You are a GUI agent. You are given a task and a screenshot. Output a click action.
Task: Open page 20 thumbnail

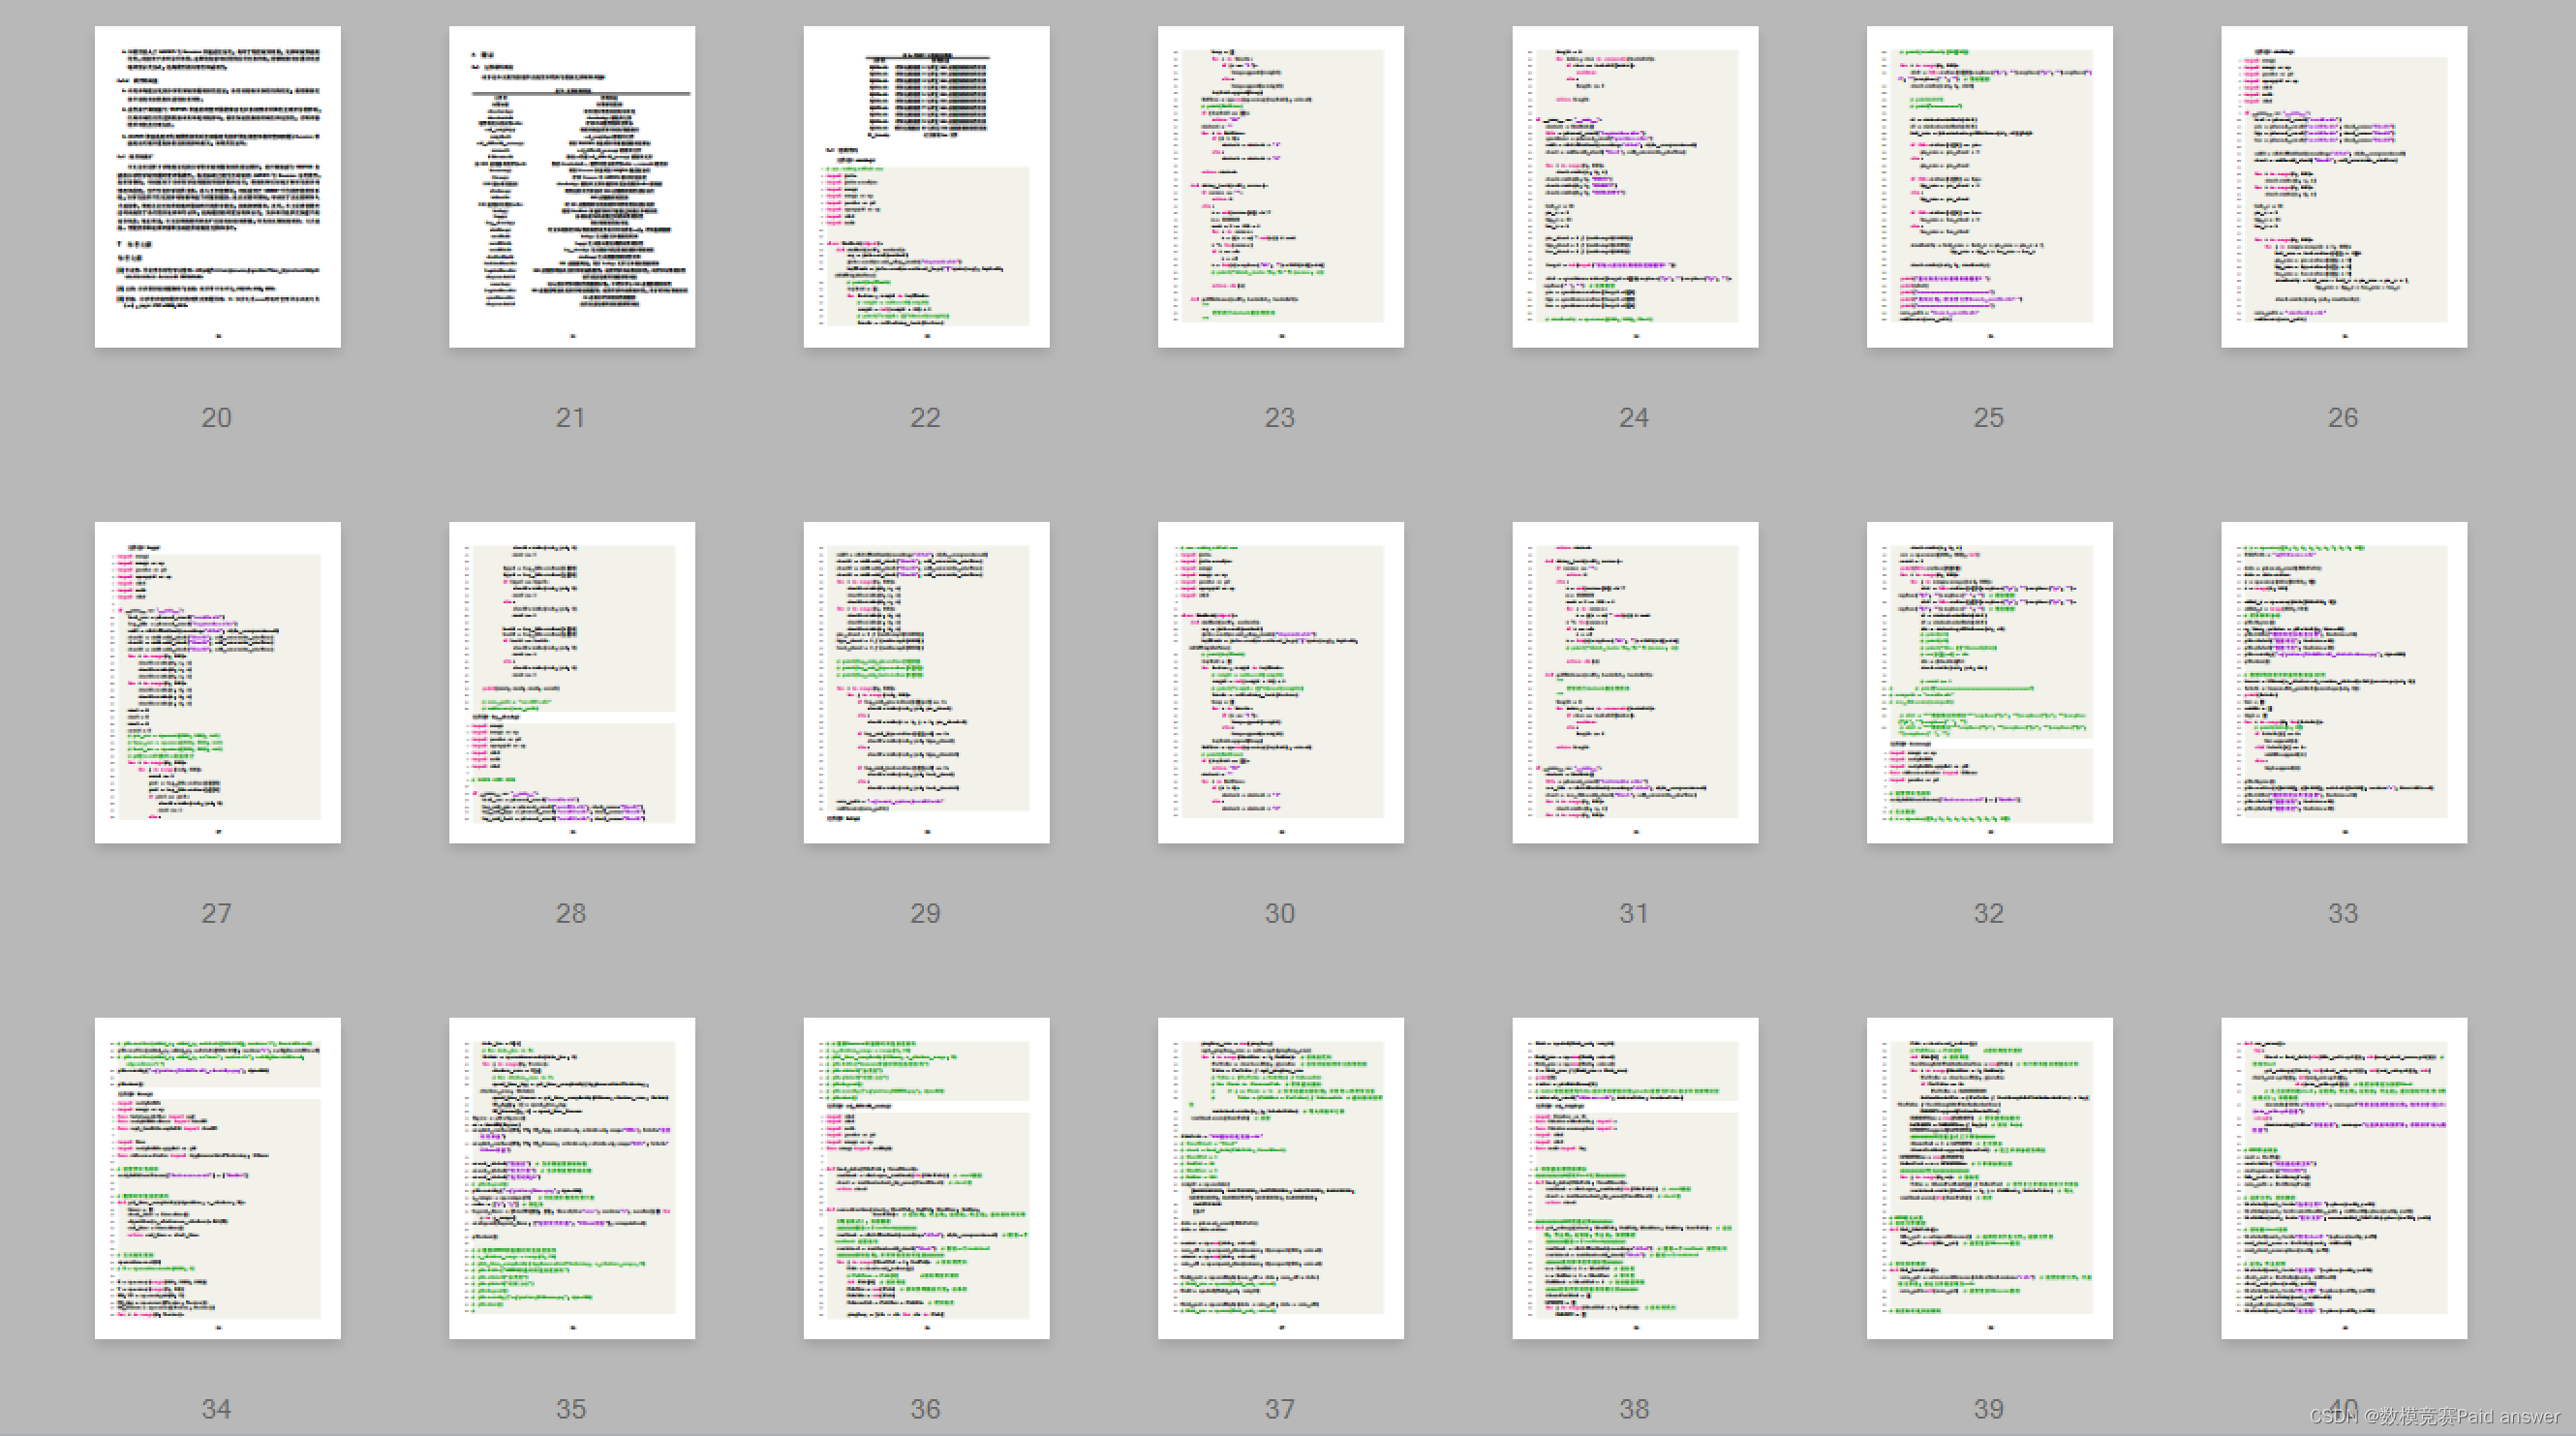(217, 187)
